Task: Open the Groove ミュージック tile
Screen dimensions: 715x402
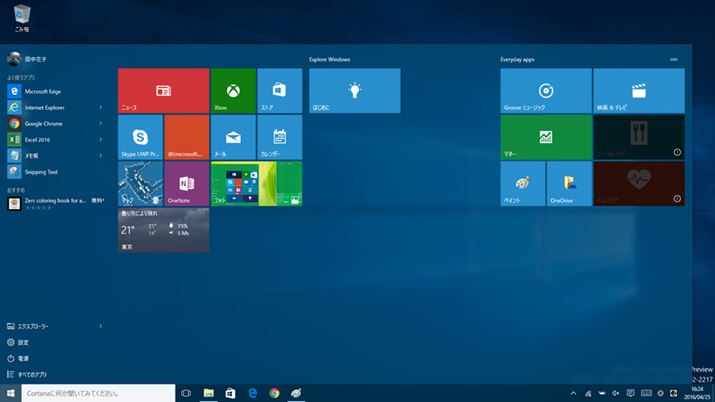Action: [546, 91]
